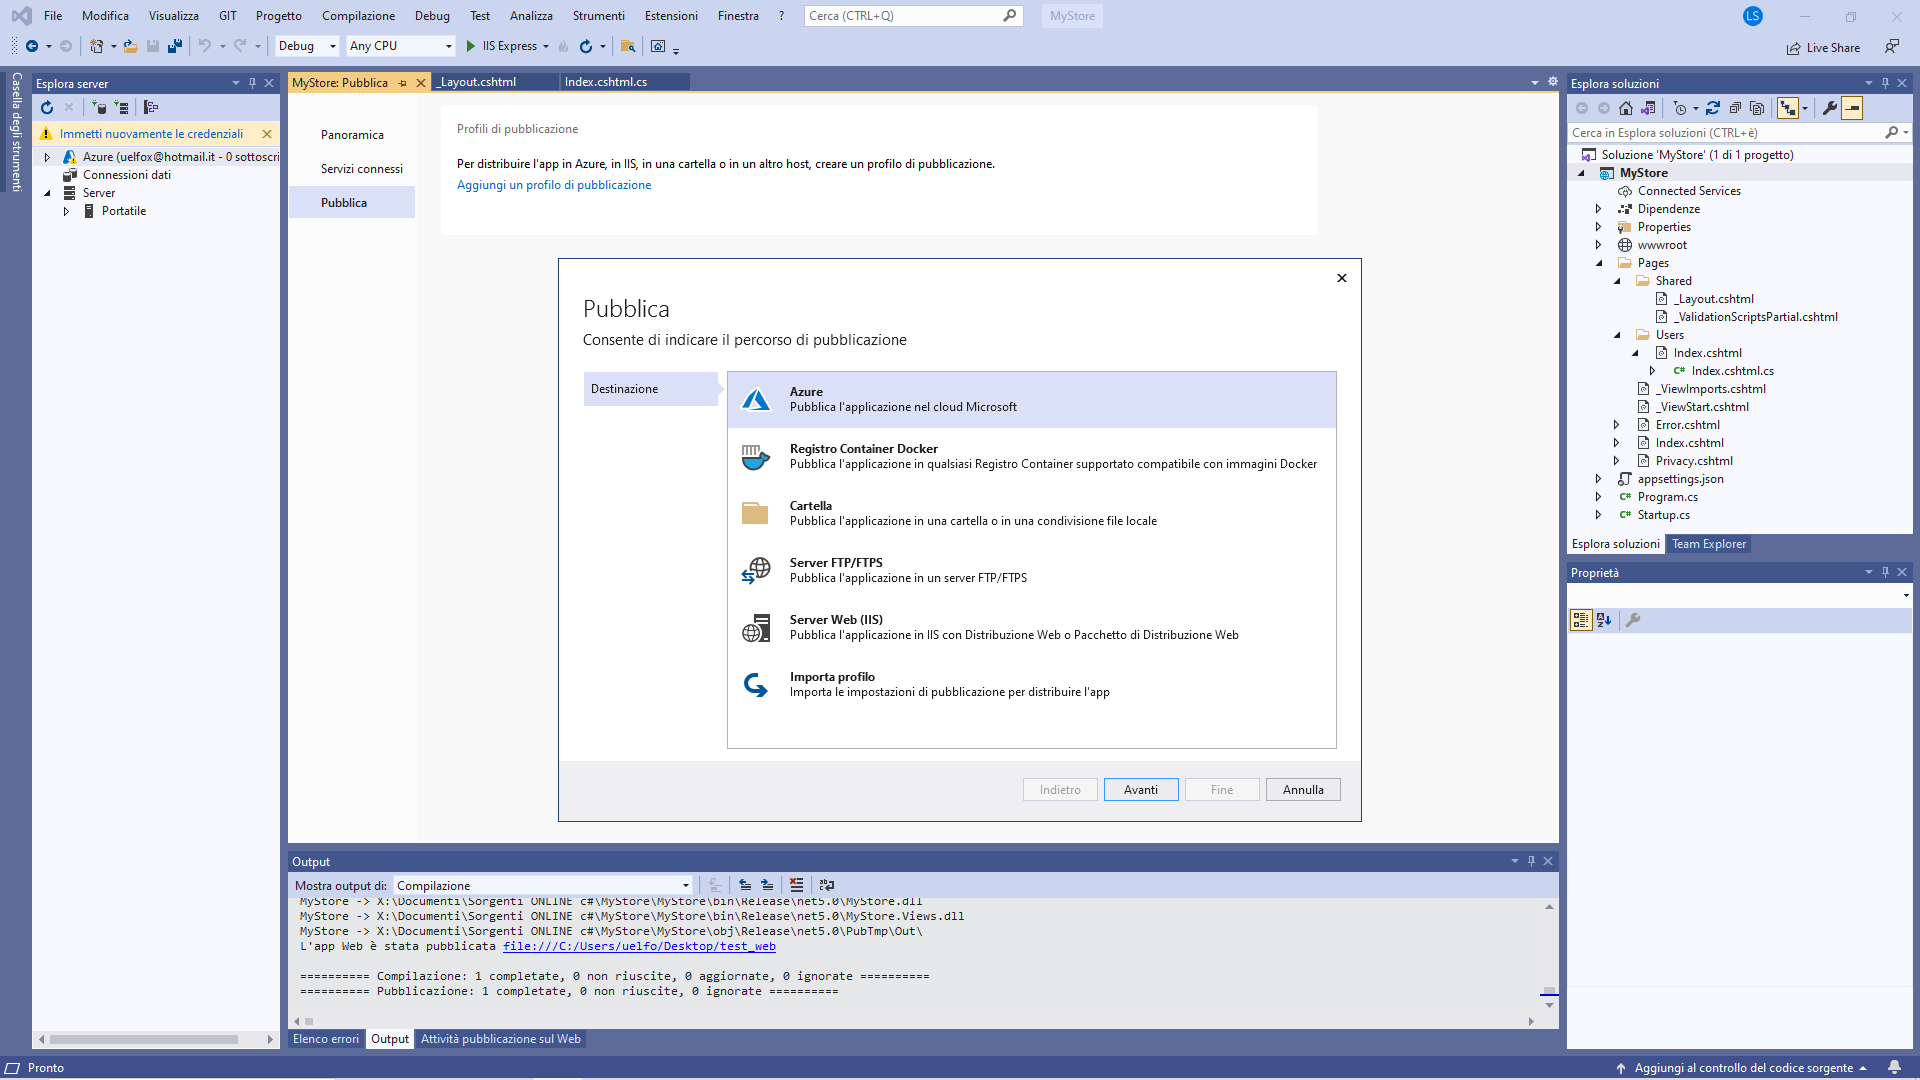Select Server FTP/FTPS publish destination
The width and height of the screenshot is (1920, 1080).
pyautogui.click(x=1031, y=570)
